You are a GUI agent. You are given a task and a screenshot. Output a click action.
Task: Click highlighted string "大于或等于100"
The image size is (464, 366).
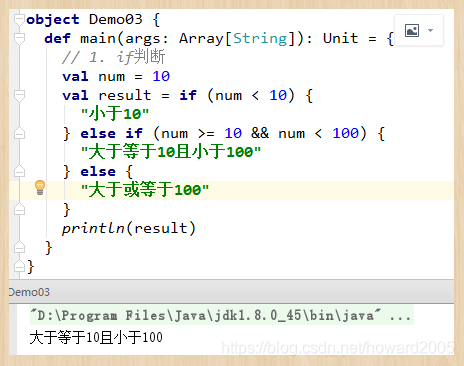[145, 190]
